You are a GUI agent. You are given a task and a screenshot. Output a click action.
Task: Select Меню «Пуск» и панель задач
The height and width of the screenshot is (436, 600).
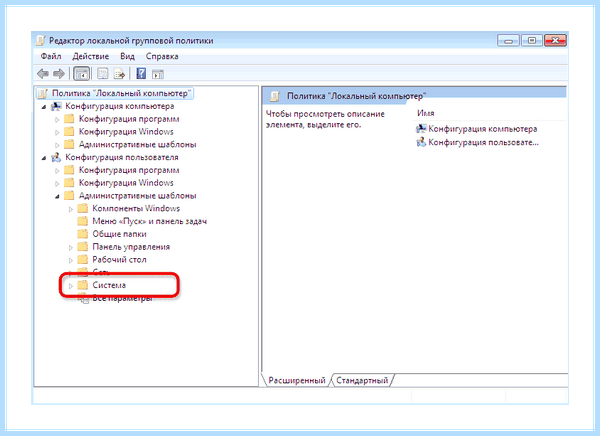click(150, 221)
